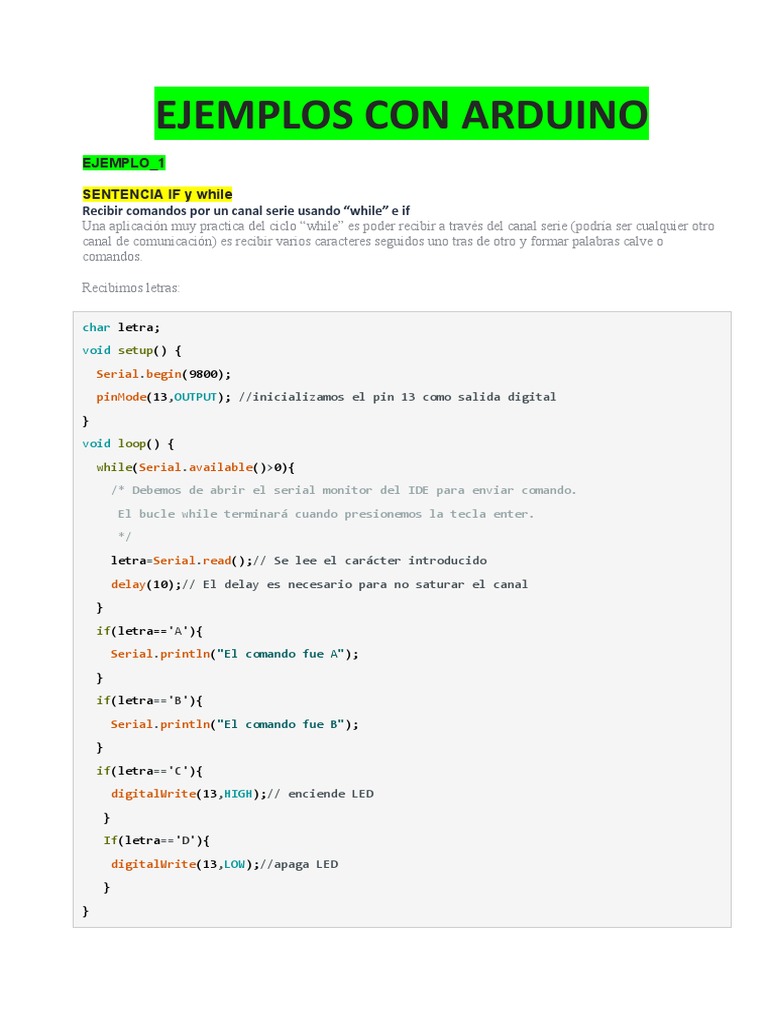Screen dimensions: 768x1024
Task: Click the while(Serial.available()>0) line
Action: pyautogui.click(x=196, y=467)
